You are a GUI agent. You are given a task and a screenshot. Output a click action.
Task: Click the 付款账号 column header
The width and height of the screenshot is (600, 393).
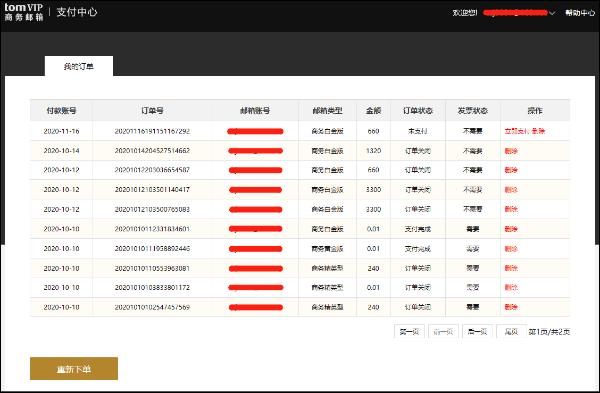(x=61, y=111)
